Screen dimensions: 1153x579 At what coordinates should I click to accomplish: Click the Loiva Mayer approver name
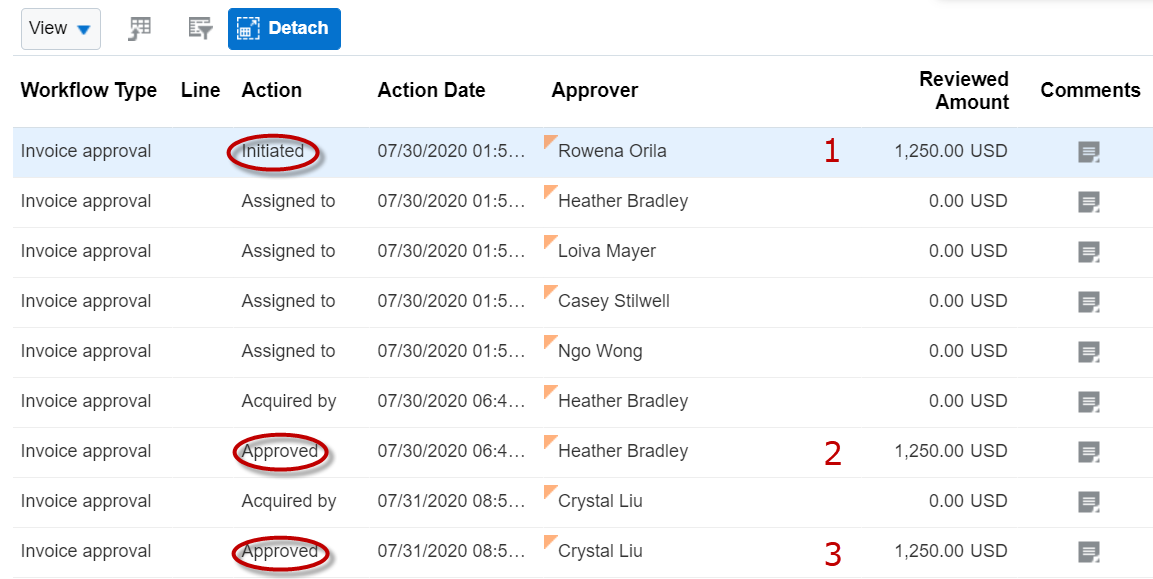click(607, 252)
